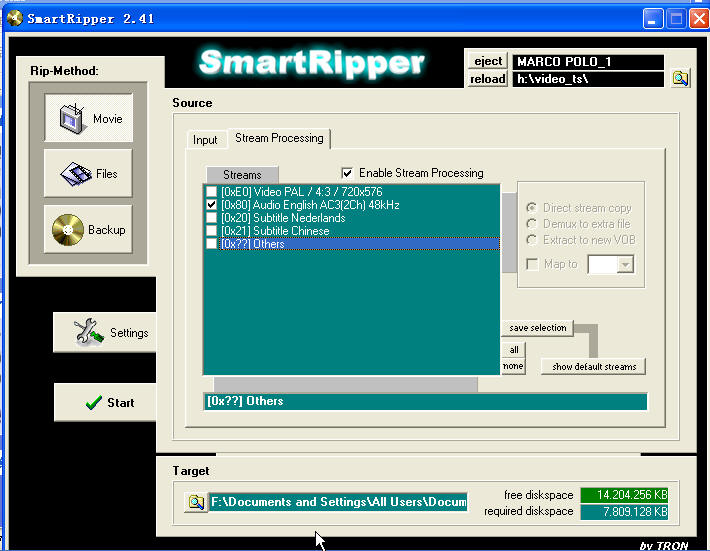Select all streams
Screen dimensions: 710x551
coord(513,350)
